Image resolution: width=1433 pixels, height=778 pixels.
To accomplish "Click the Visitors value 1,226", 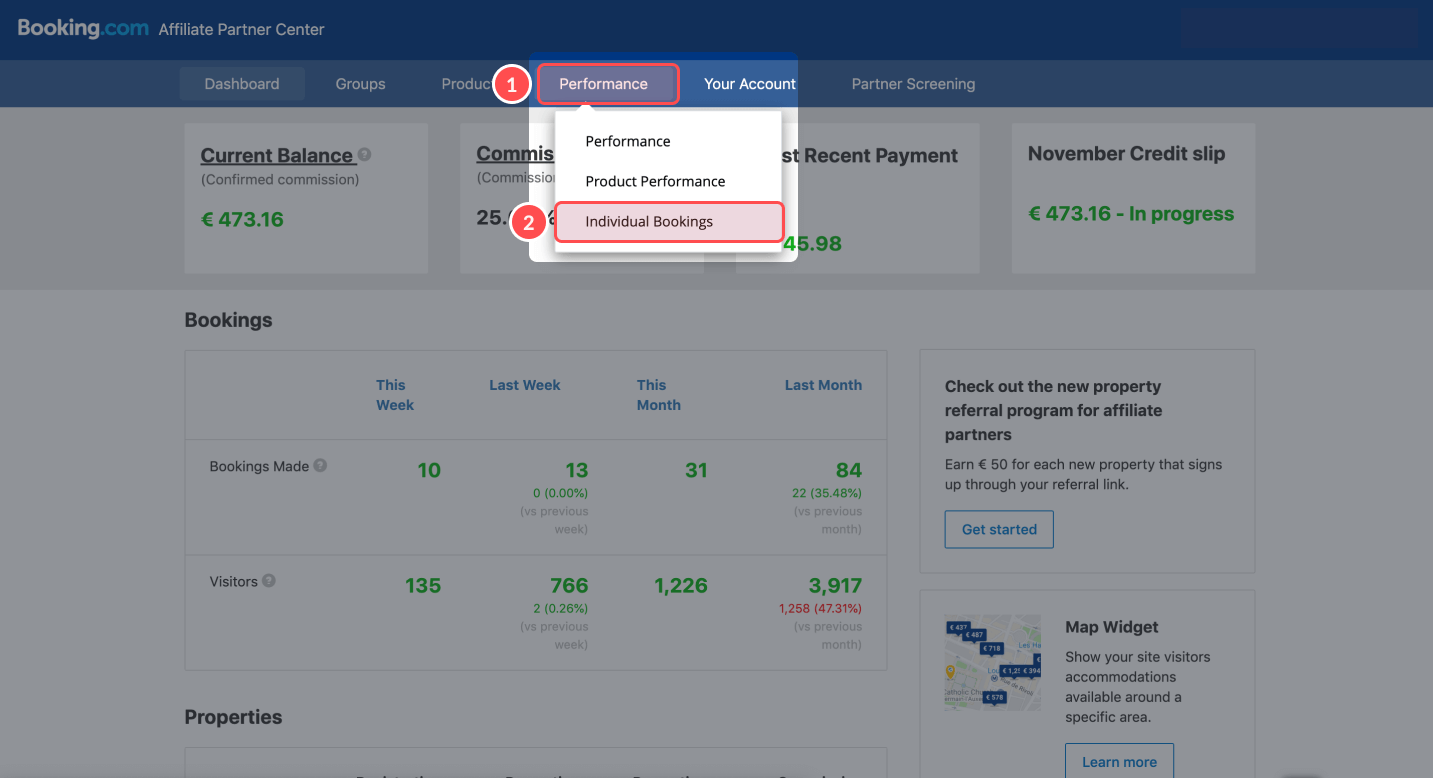I will point(681,586).
